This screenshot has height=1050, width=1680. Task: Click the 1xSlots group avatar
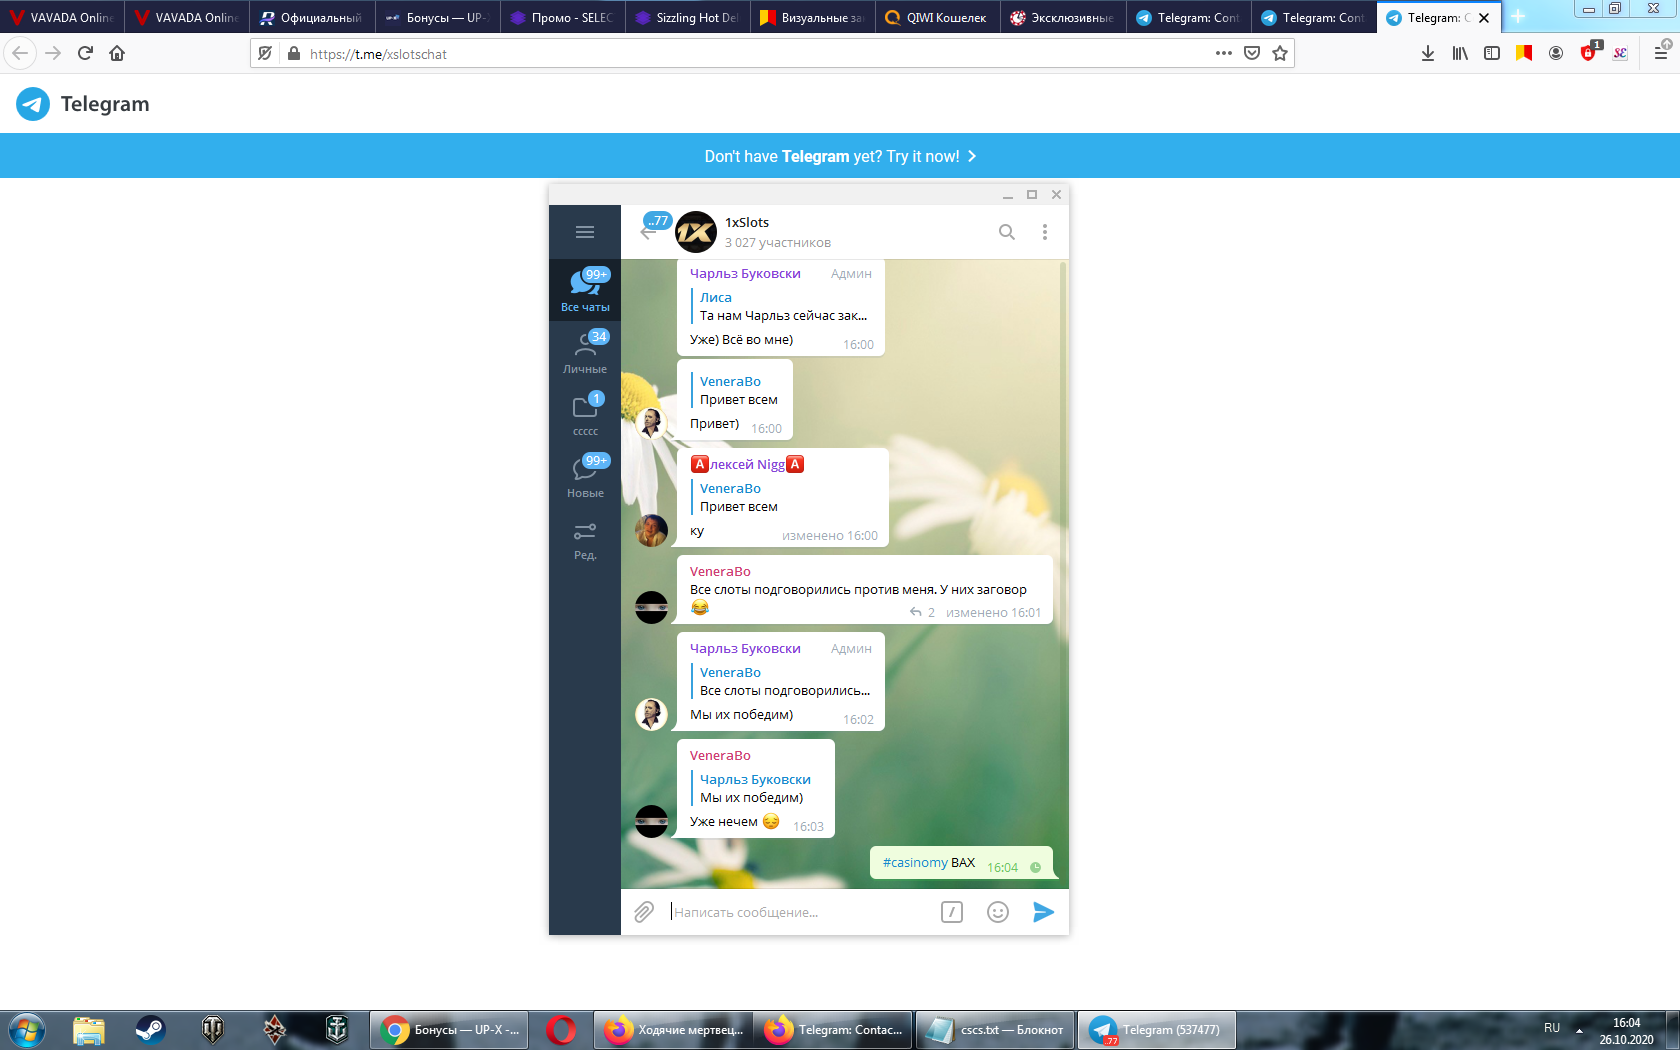point(696,232)
